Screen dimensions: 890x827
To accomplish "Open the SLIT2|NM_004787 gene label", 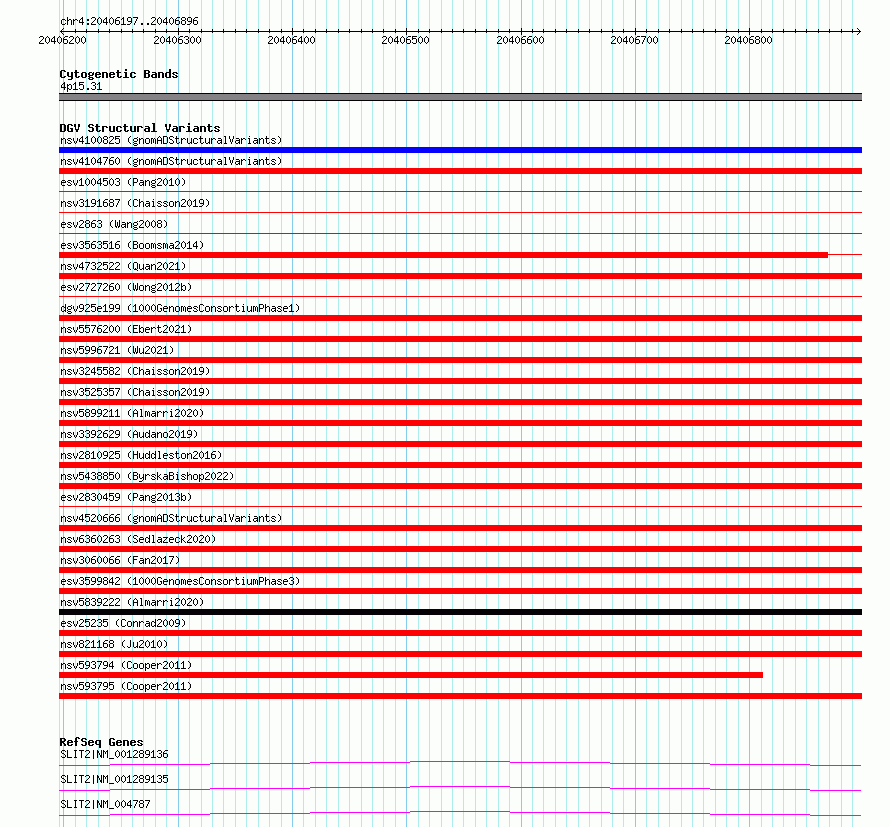I will pos(105,804).
